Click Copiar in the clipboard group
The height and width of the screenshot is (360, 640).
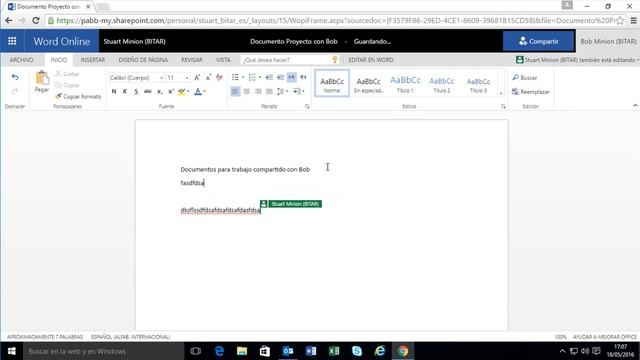click(67, 85)
